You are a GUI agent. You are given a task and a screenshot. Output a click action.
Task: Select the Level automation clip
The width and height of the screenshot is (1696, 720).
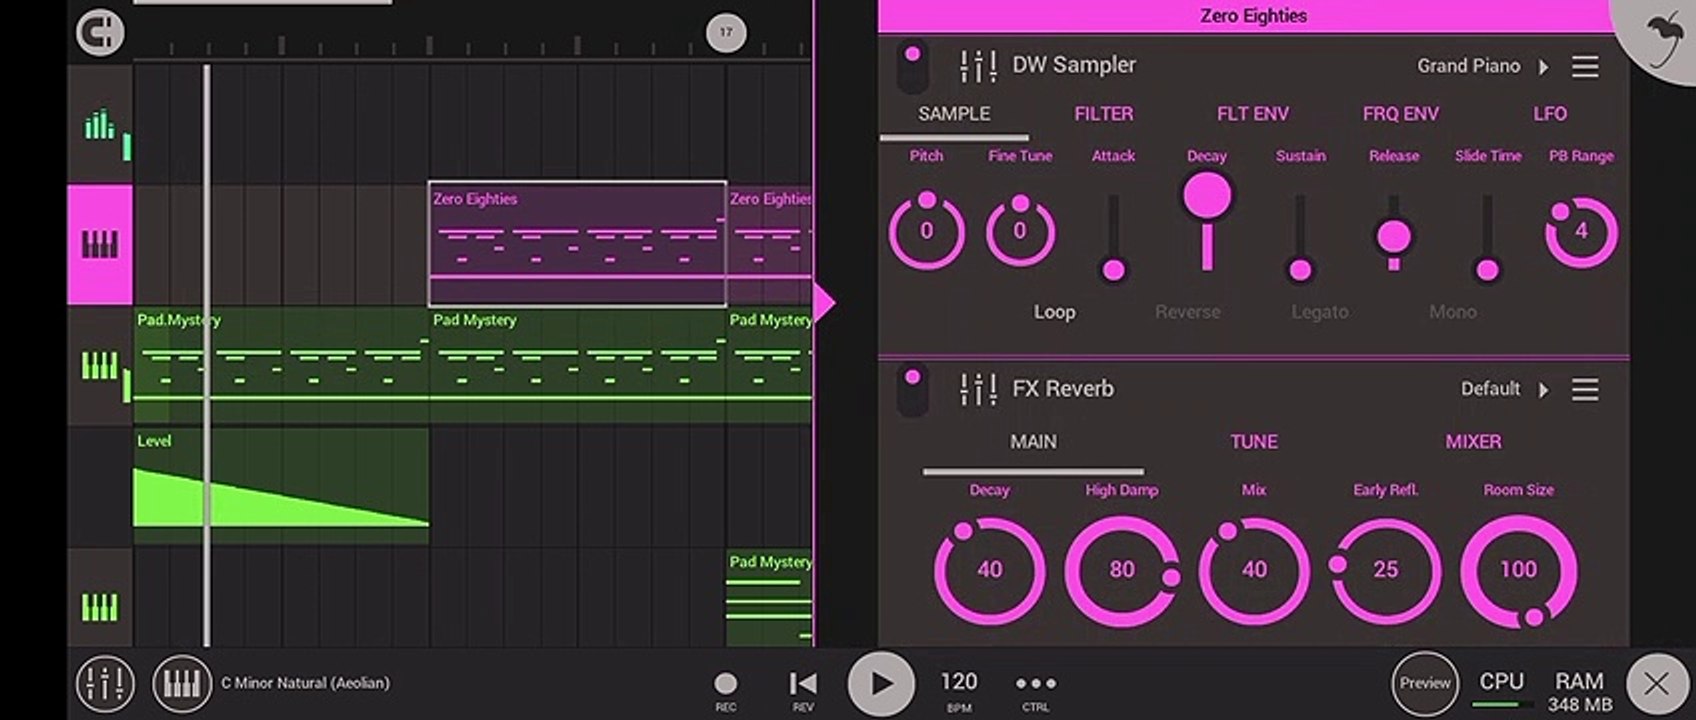point(281,486)
